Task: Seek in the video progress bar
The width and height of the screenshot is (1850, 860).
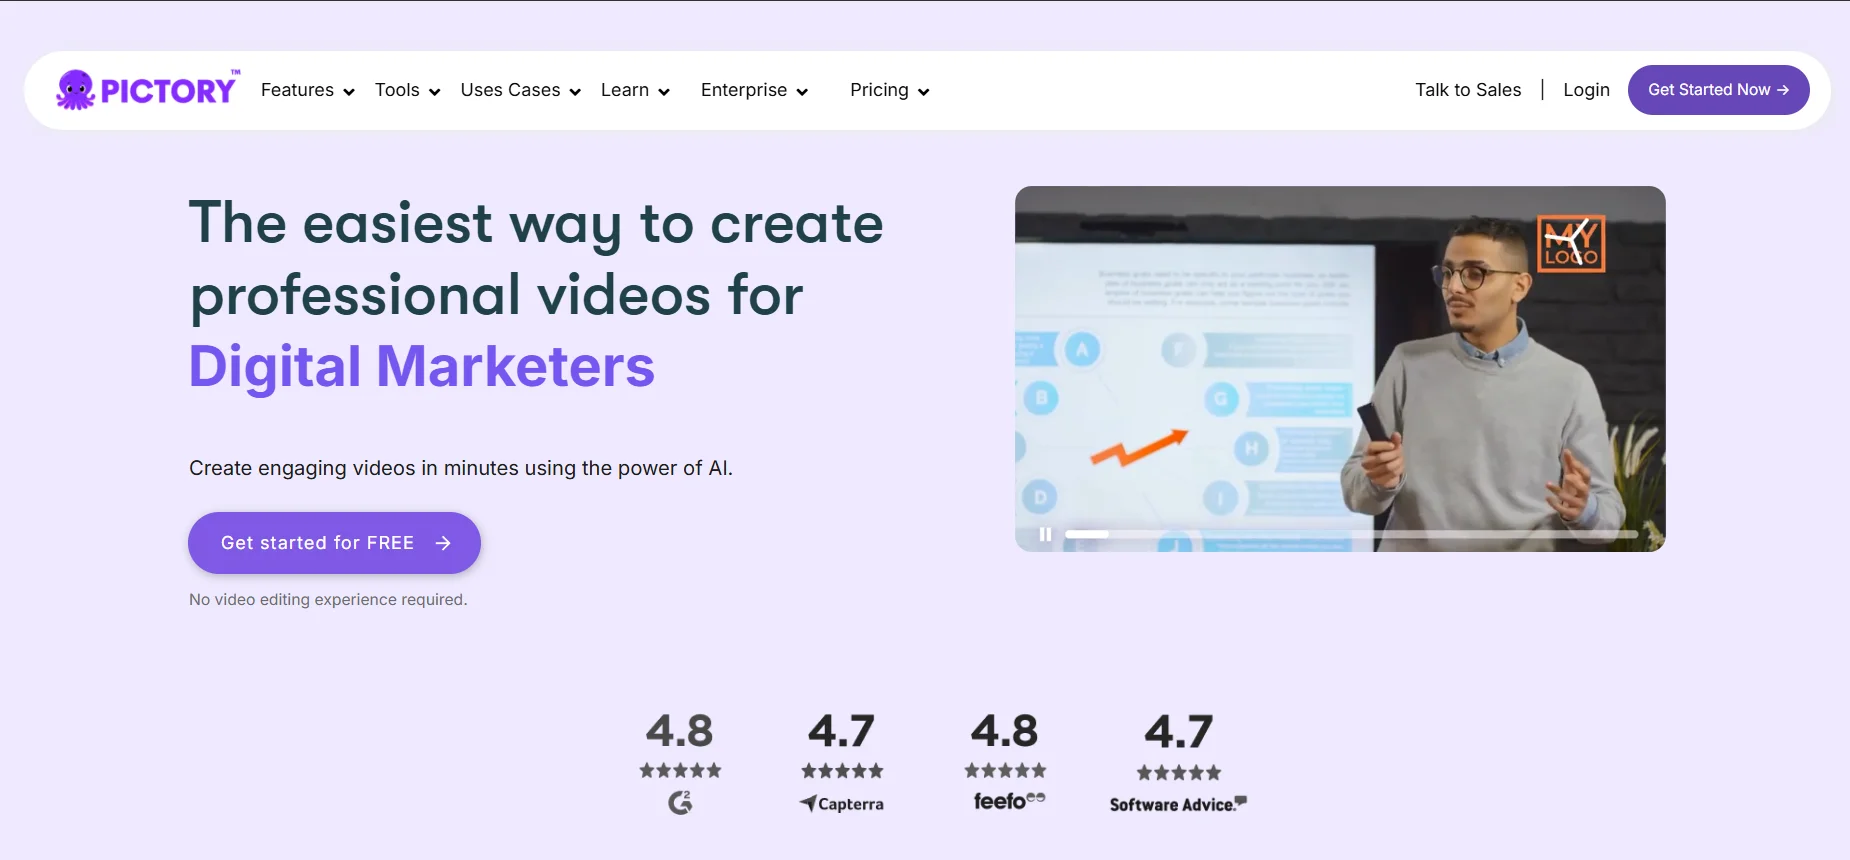Action: click(1351, 534)
